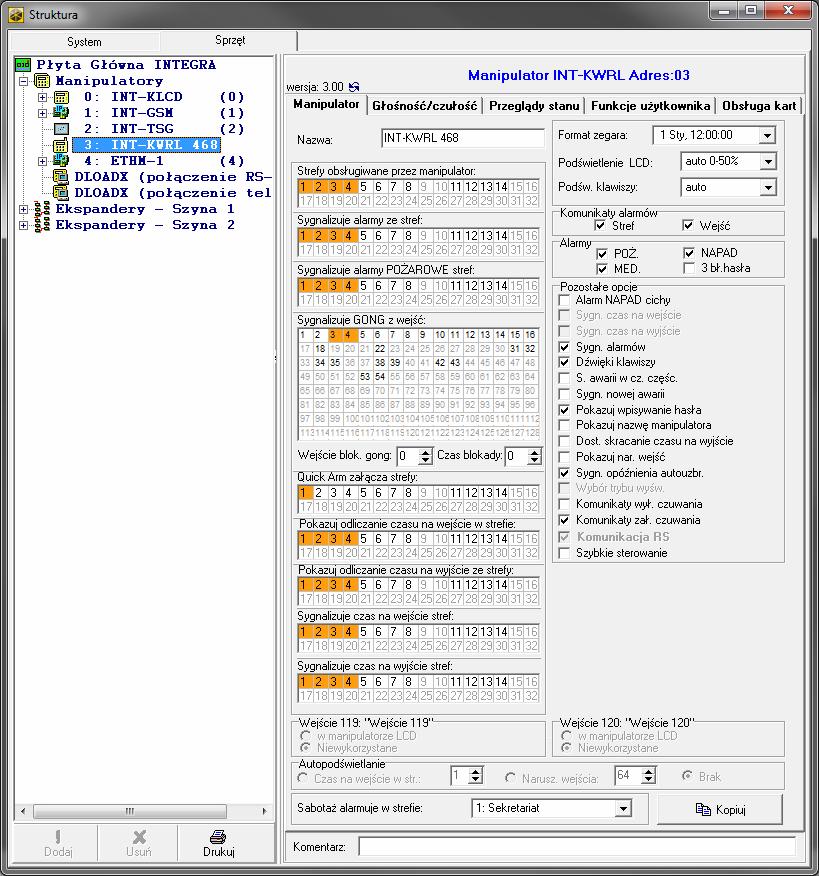This screenshot has width=819, height=876.
Task: Toggle the Stref alarm messages checkbox
Action: [x=600, y=226]
